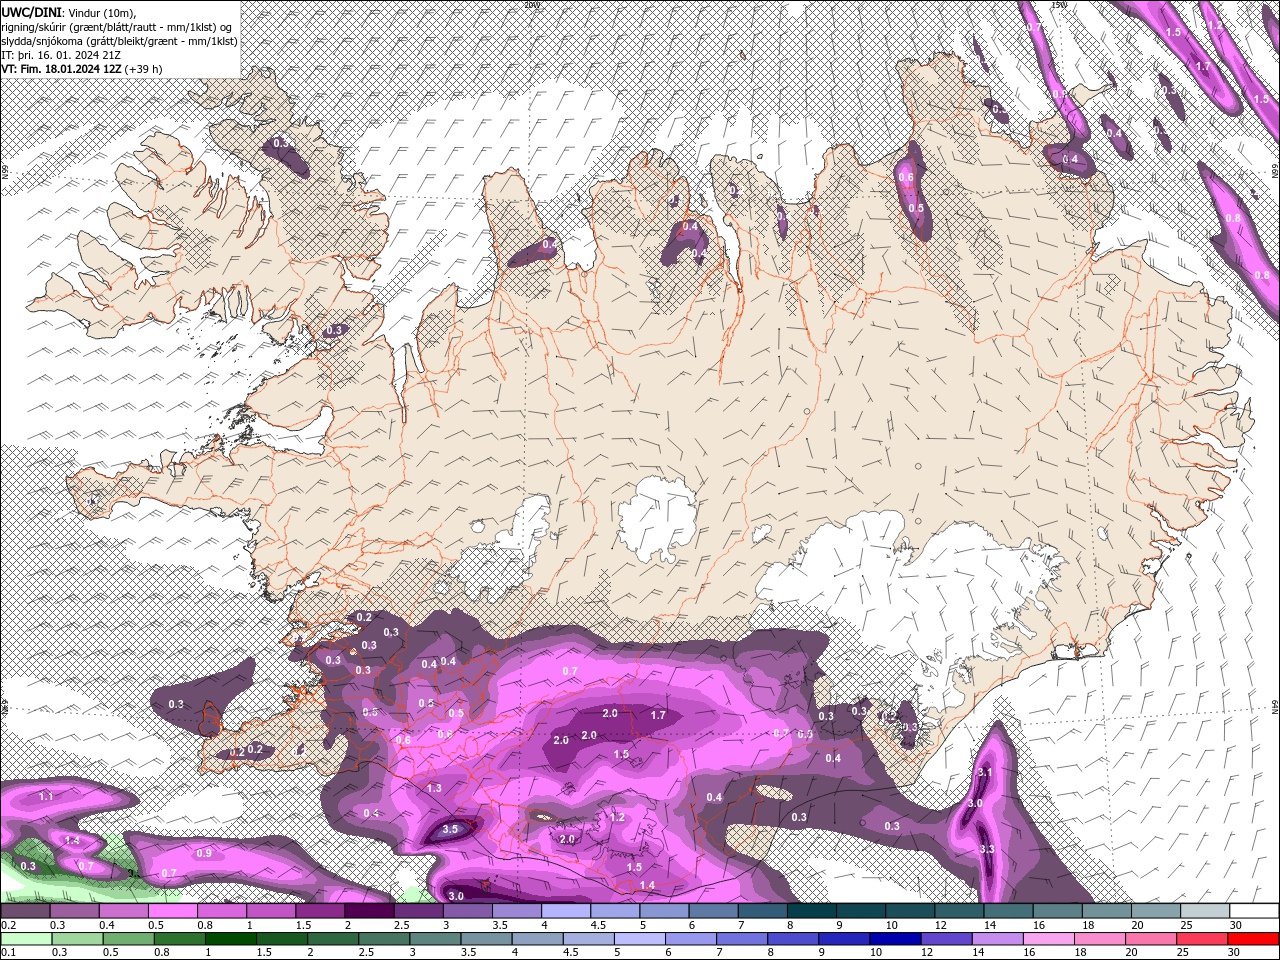
Task: Select the lightest green swatch after 0.1 in rain legend
Action: pyautogui.click(x=28, y=939)
